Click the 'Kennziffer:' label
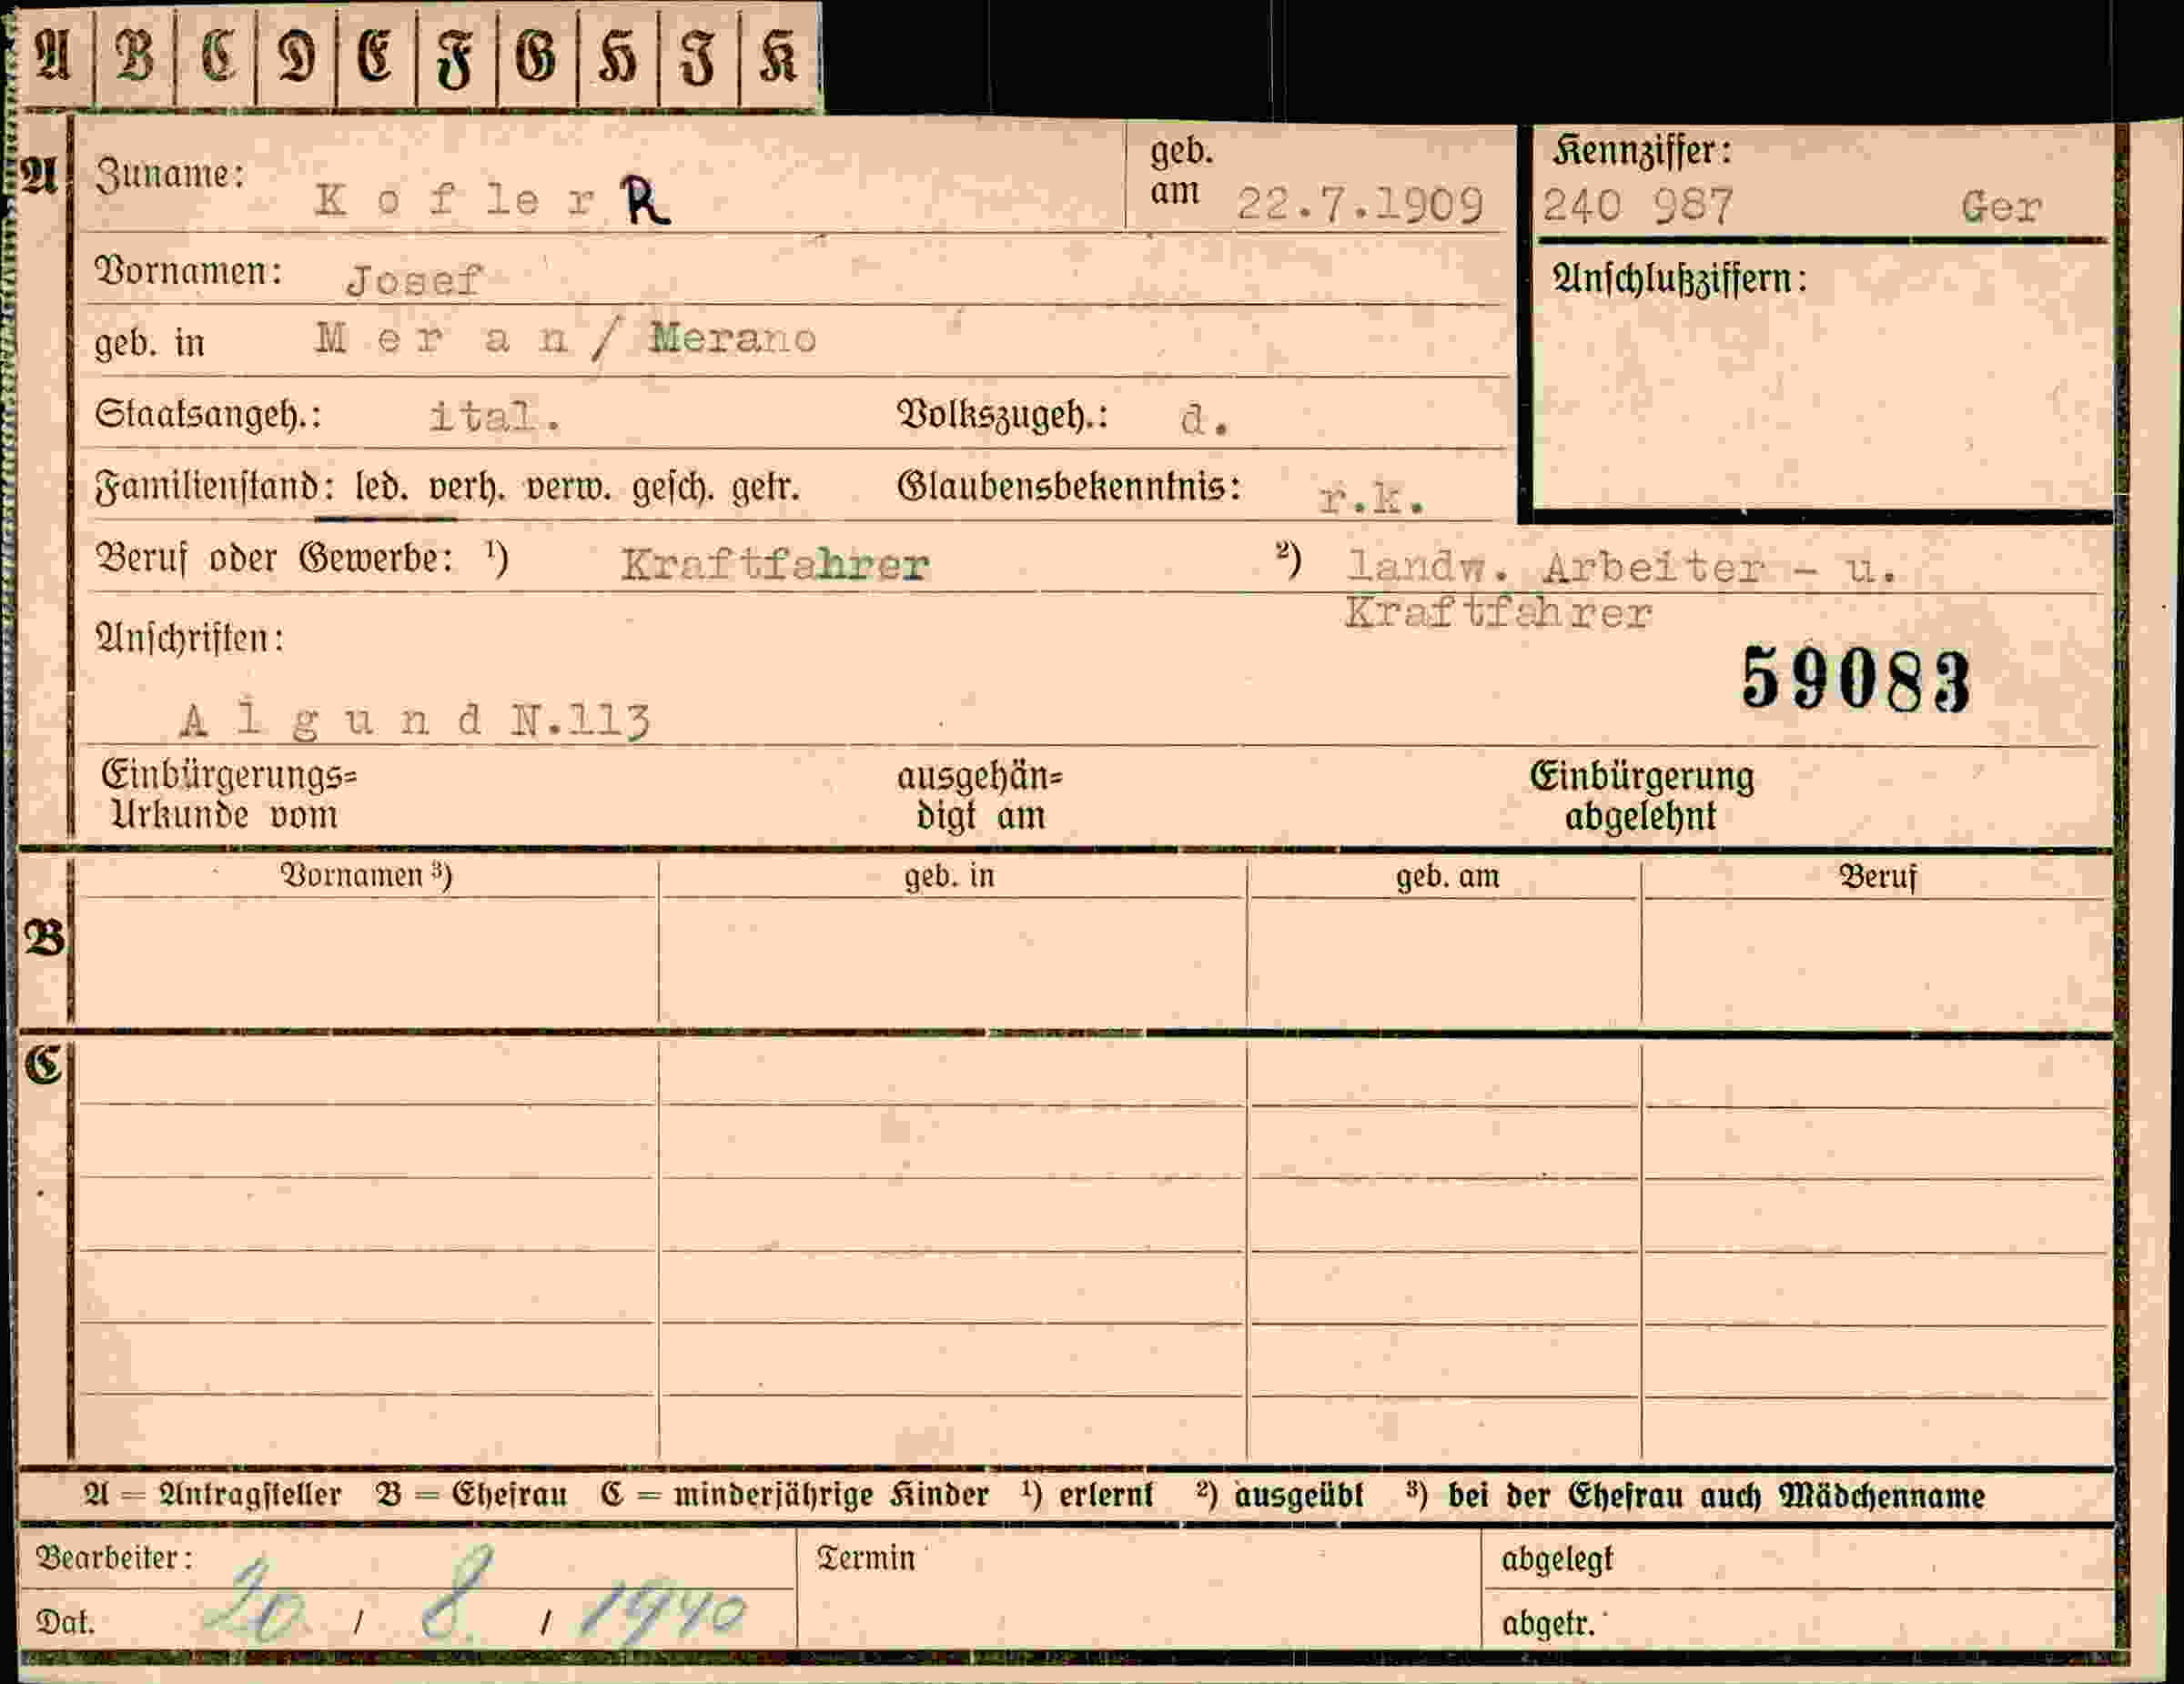2184x1684 pixels. point(1641,151)
